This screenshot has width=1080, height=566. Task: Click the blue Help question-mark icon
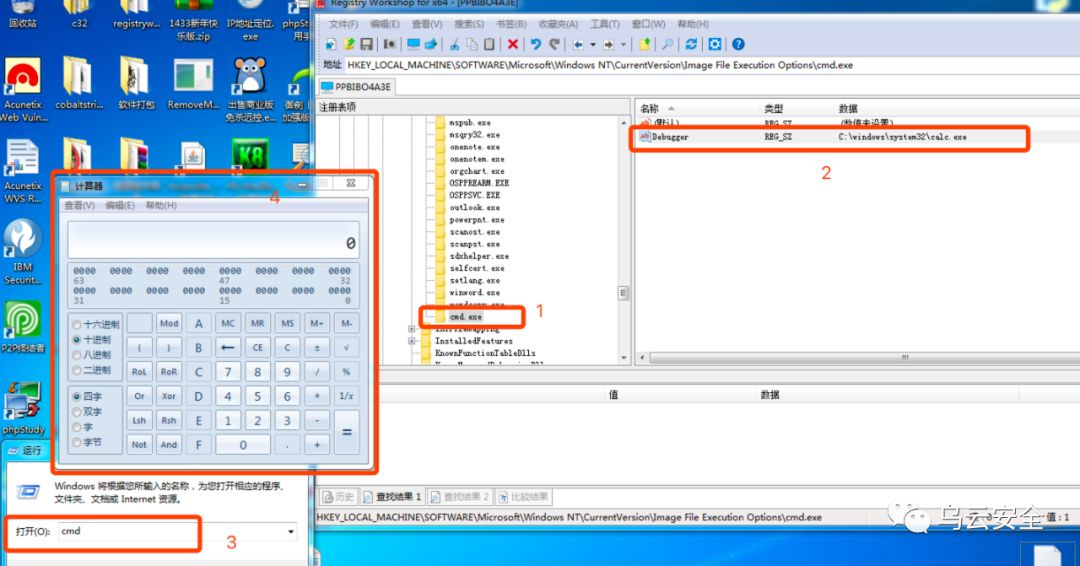click(738, 44)
